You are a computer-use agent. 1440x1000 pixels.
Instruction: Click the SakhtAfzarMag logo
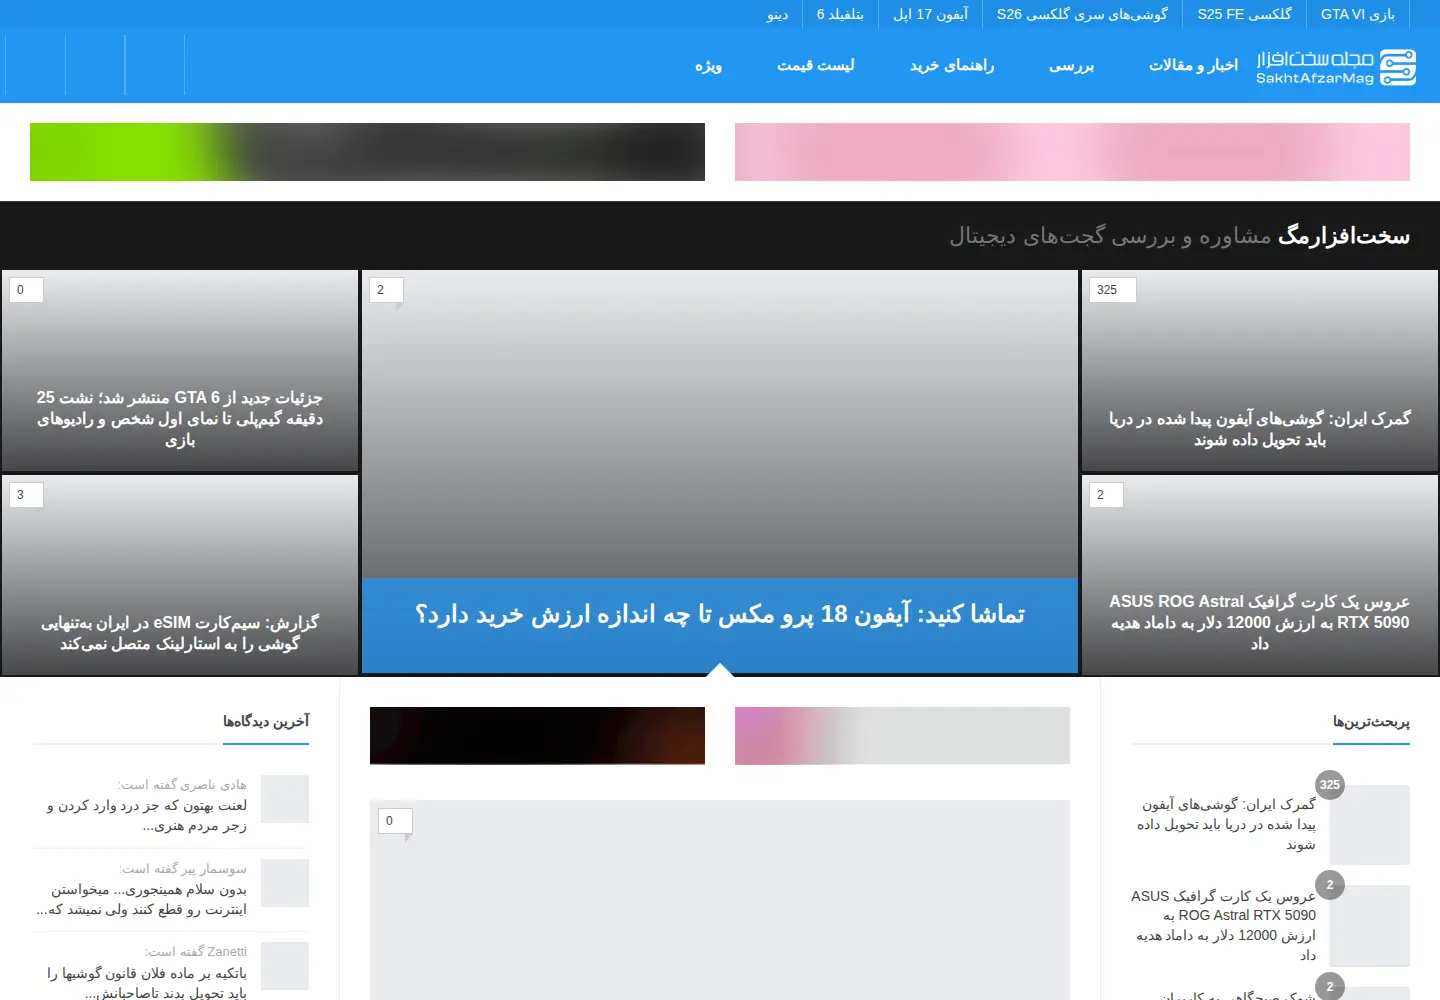click(1336, 67)
